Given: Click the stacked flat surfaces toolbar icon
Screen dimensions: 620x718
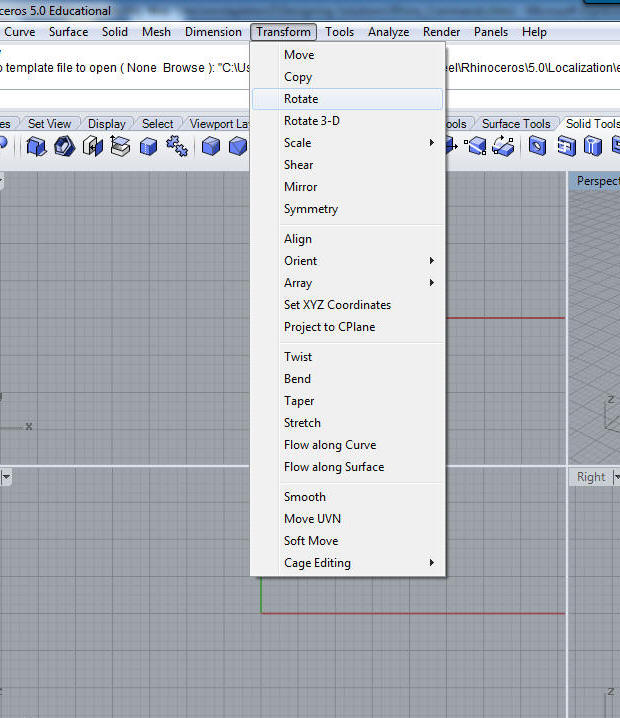Looking at the screenshot, I should coord(121,147).
